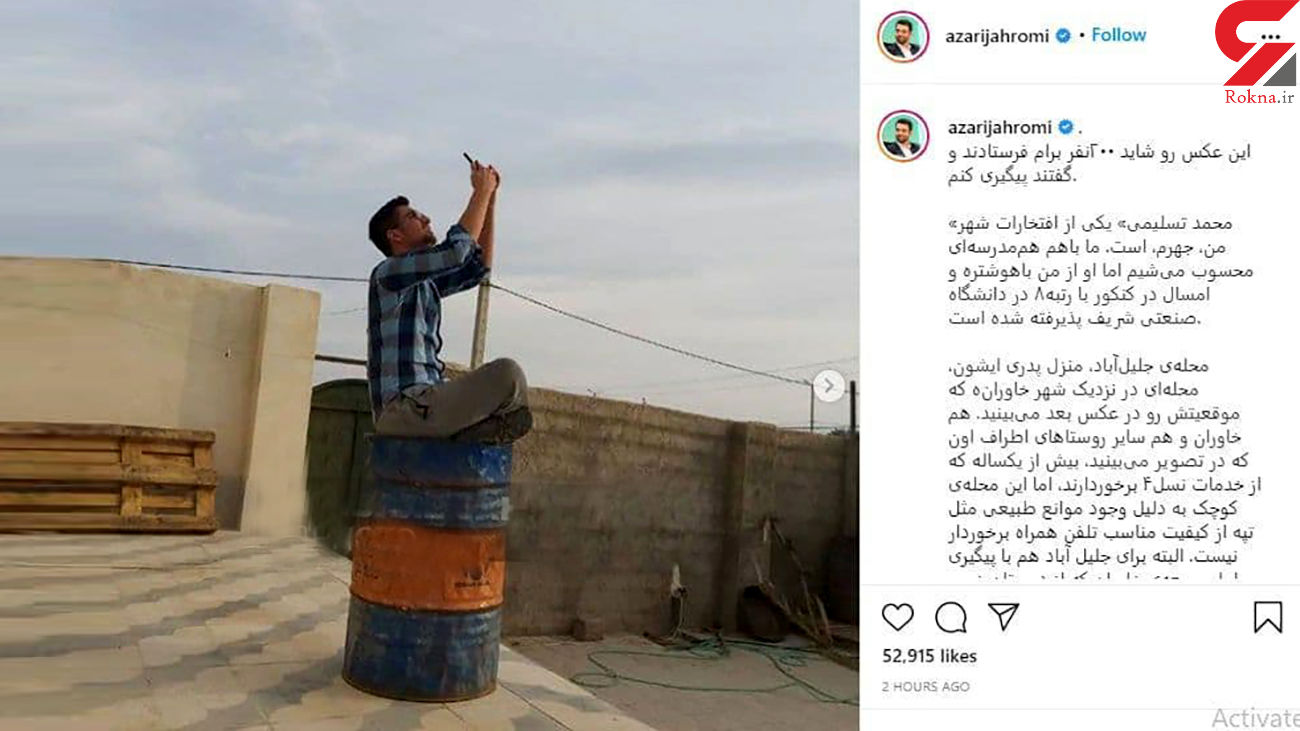This screenshot has width=1300, height=731.
Task: Click the blue and orange barrel in photo
Action: click(x=427, y=566)
